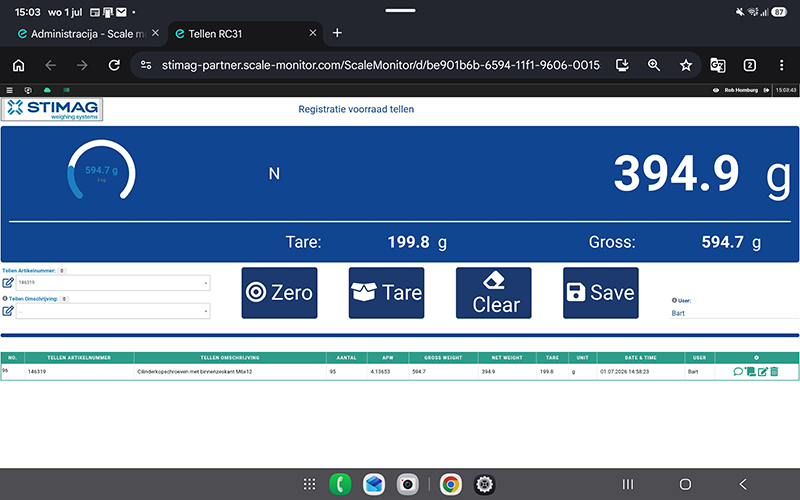Screen dimensions: 800x500
Task: Reload the page with the refresh icon
Action: click(114, 65)
